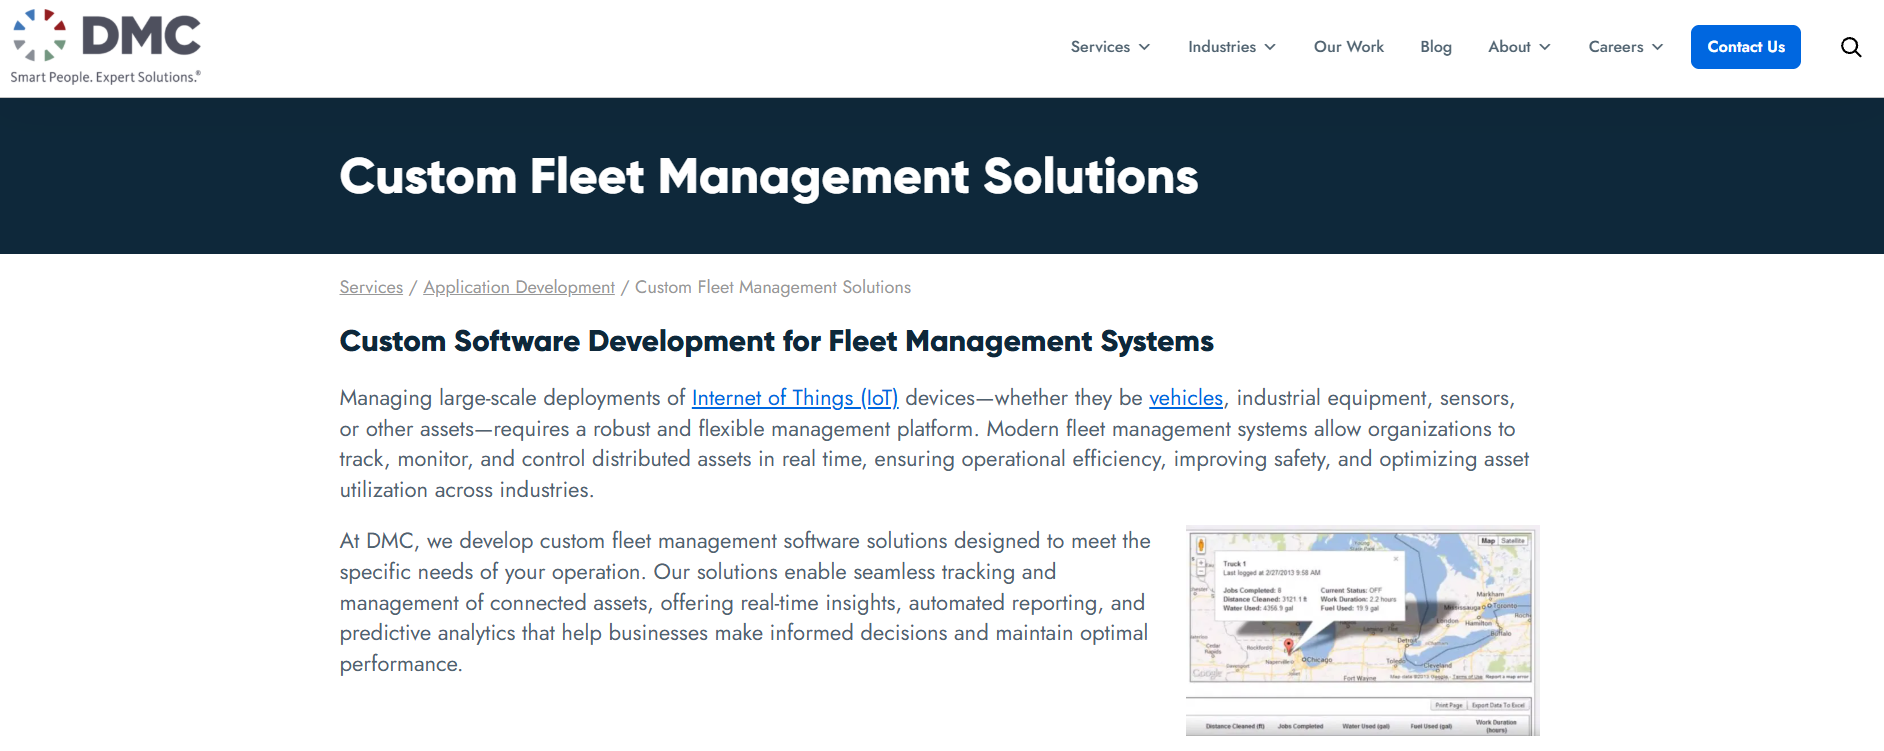Screen dimensions: 1884x751
Task: Go to the Our Work page
Action: [1349, 47]
